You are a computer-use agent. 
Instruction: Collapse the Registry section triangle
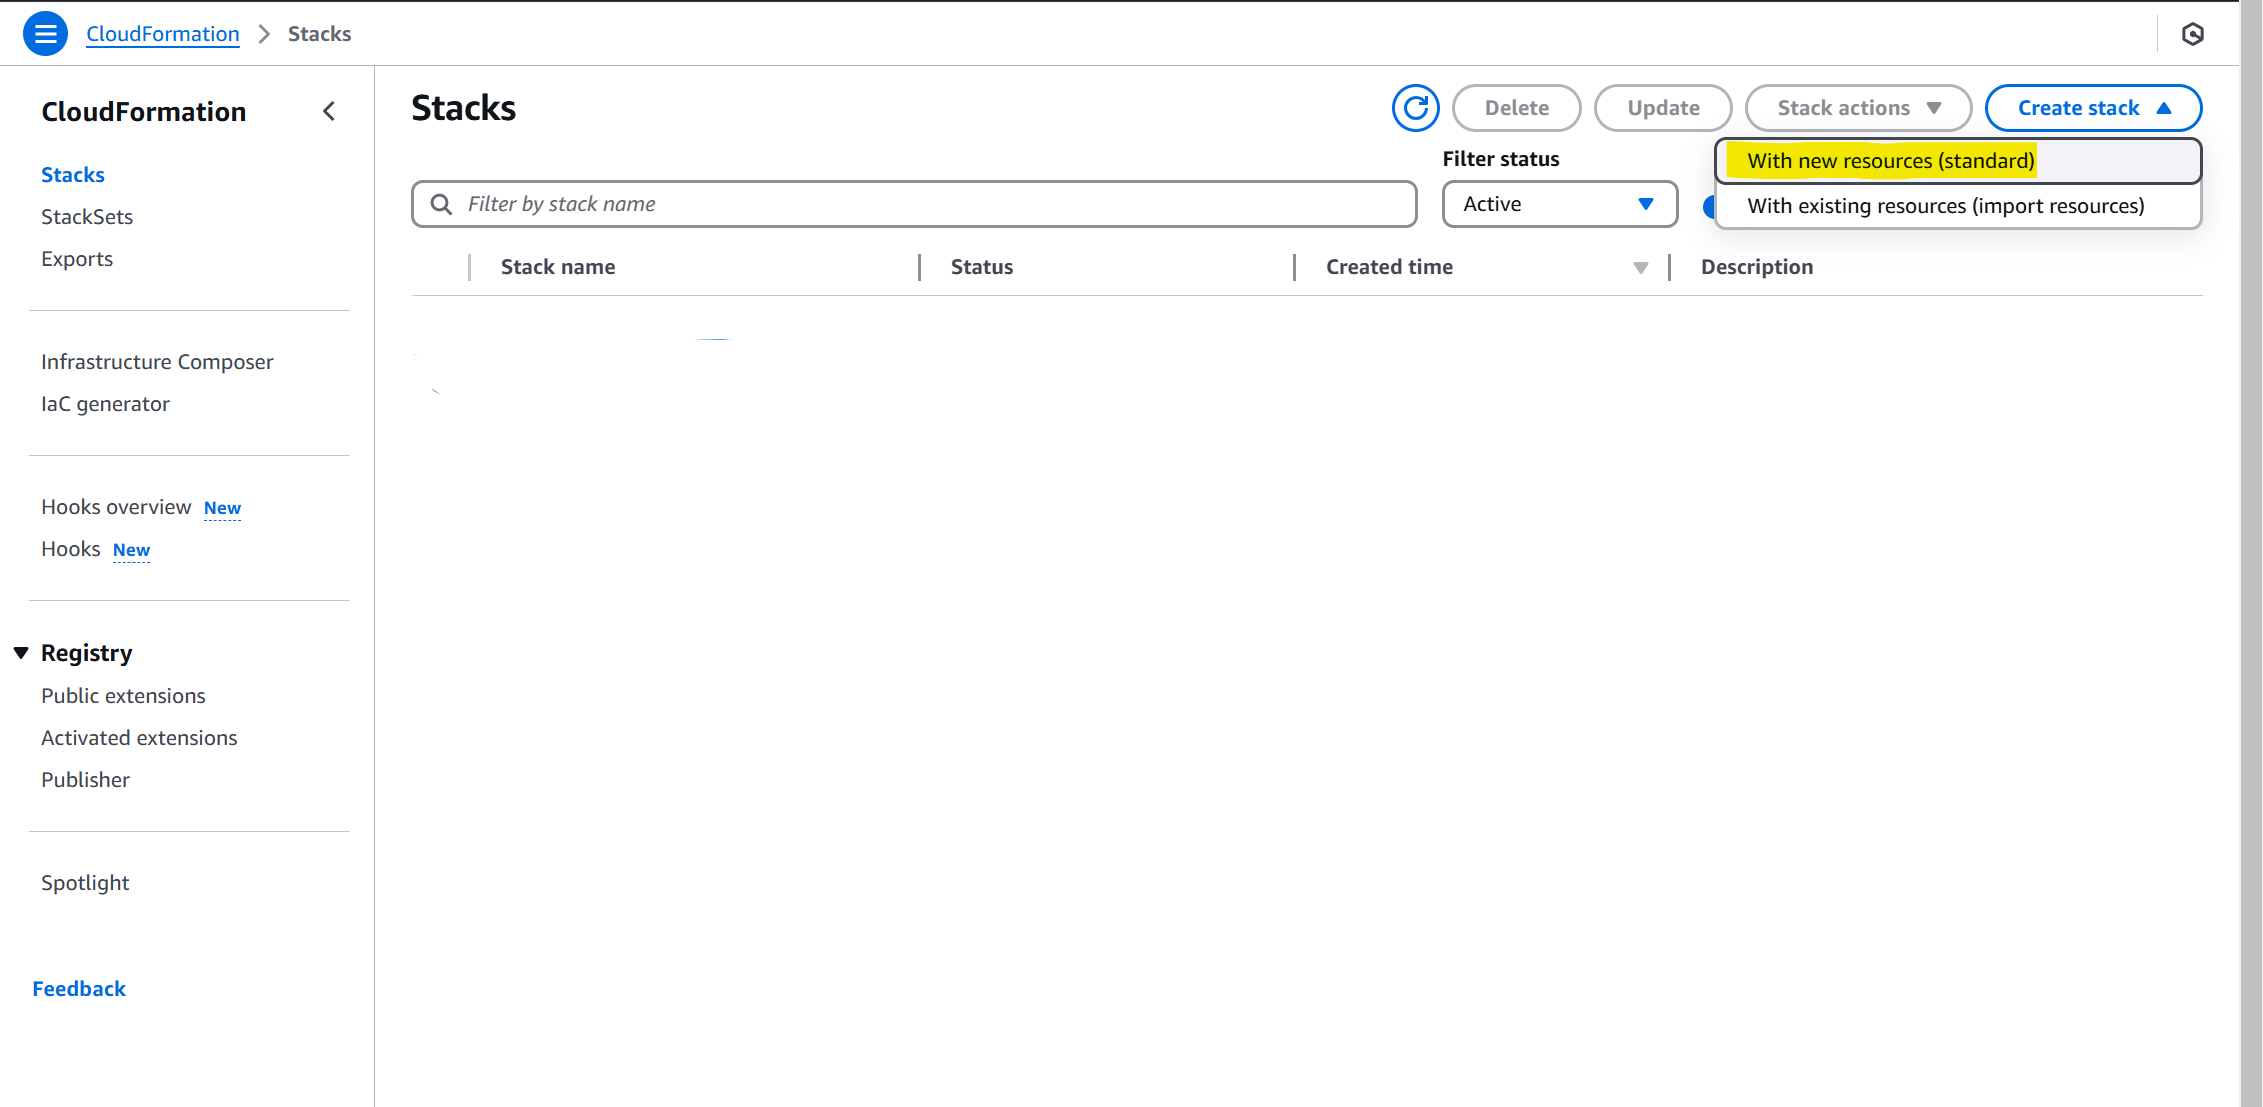21,653
